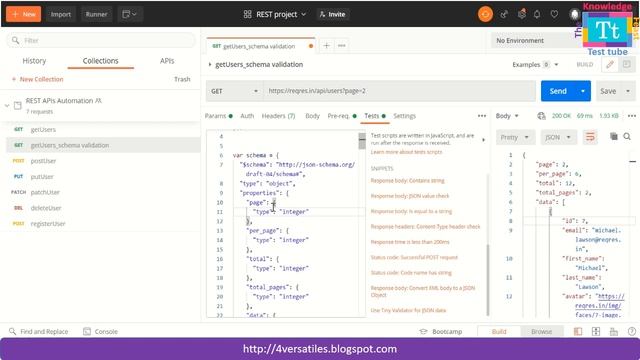Open the response Body dropdown
Viewport: 640px width, 360px height.
[x=507, y=116]
